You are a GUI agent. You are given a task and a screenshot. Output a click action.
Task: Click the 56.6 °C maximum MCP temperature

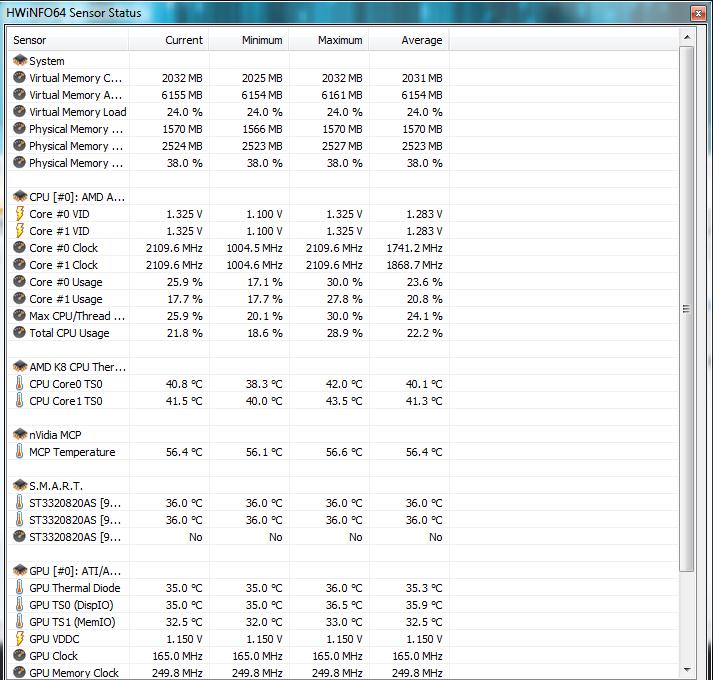point(344,452)
